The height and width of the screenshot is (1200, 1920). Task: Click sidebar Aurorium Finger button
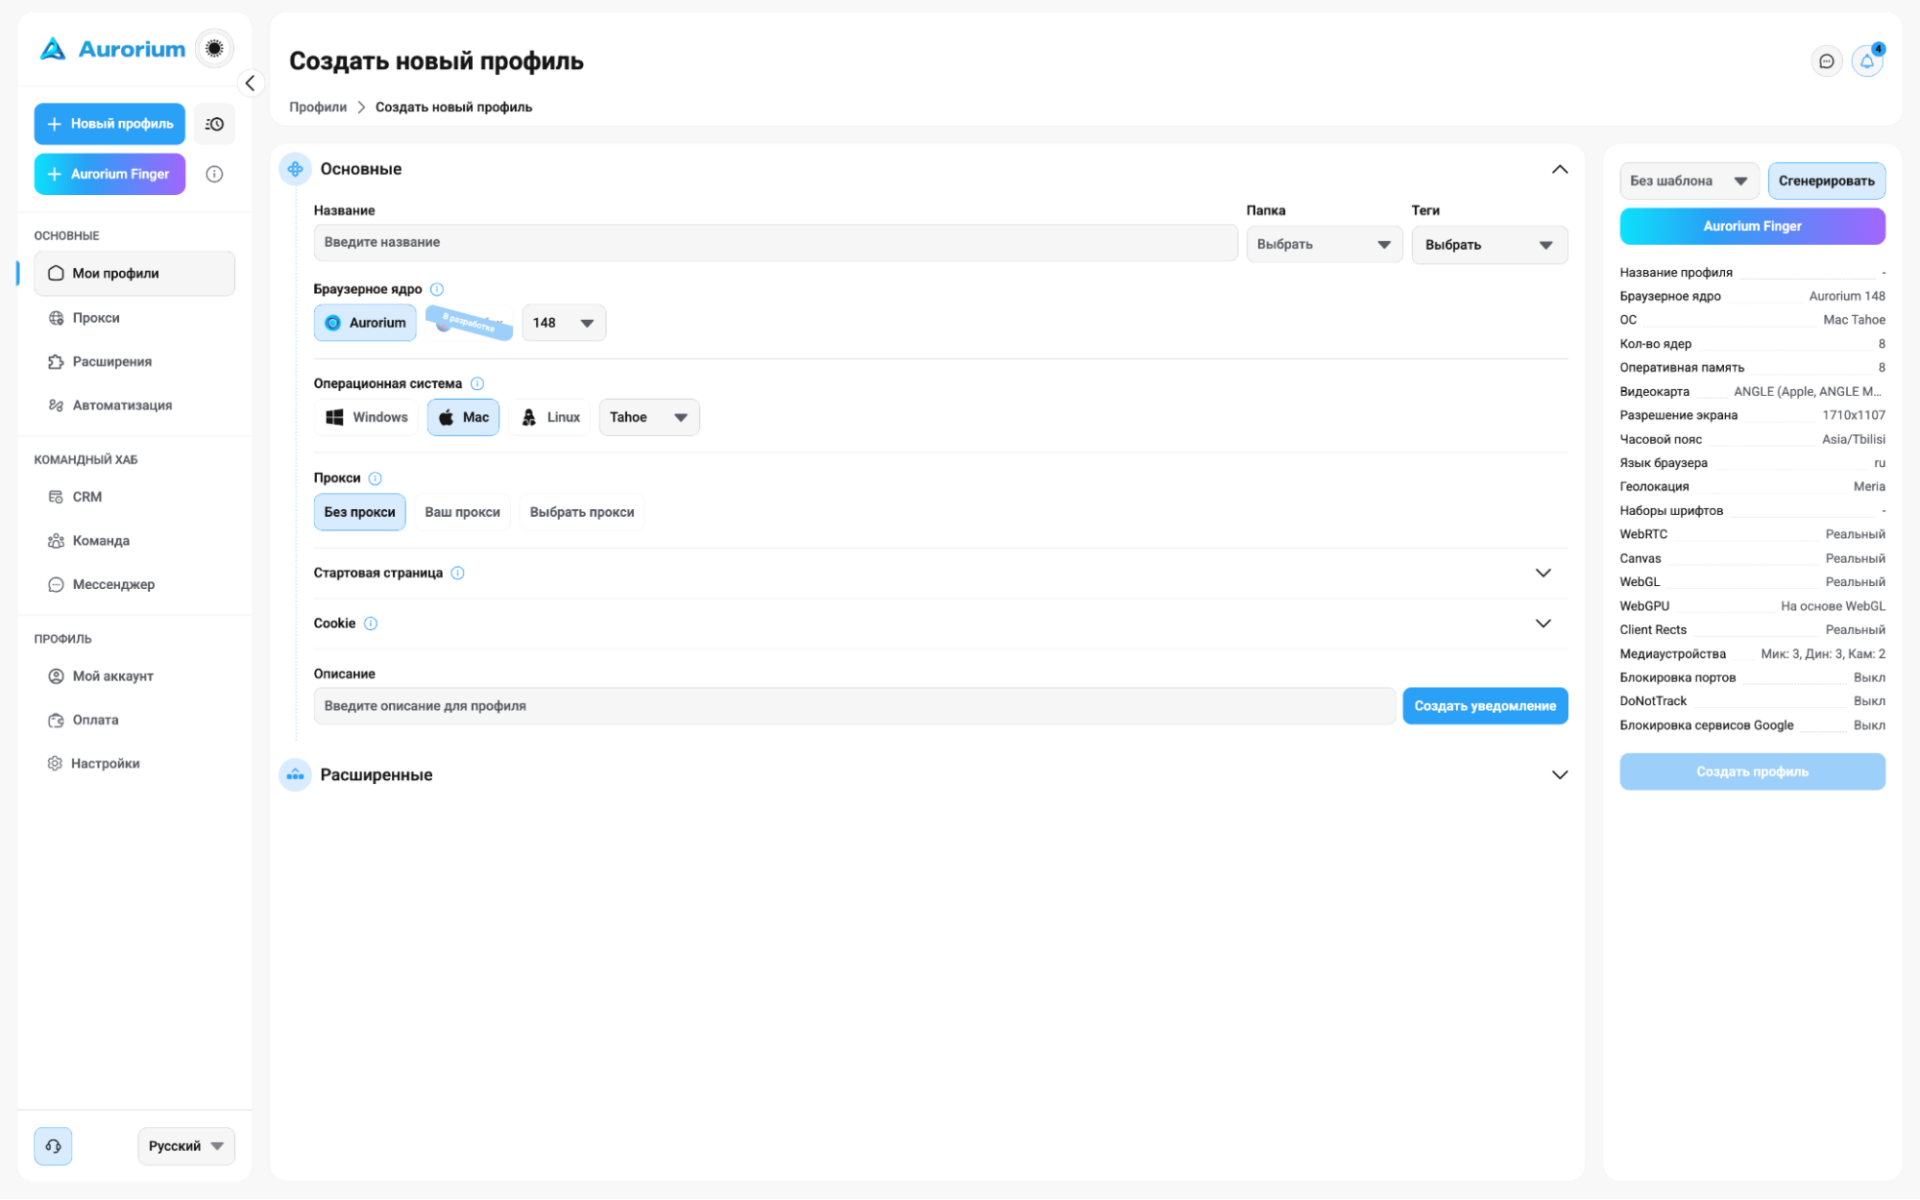[110, 174]
